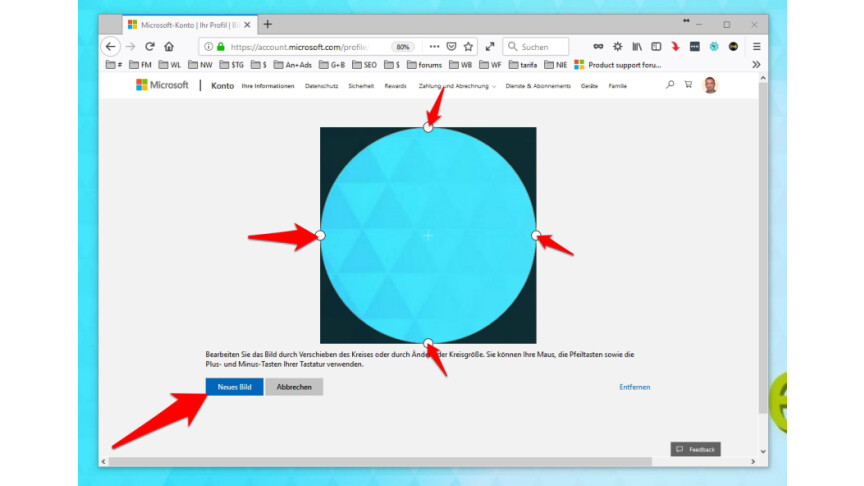Go to the browser home page
The image size is (864, 486).
[x=169, y=46]
